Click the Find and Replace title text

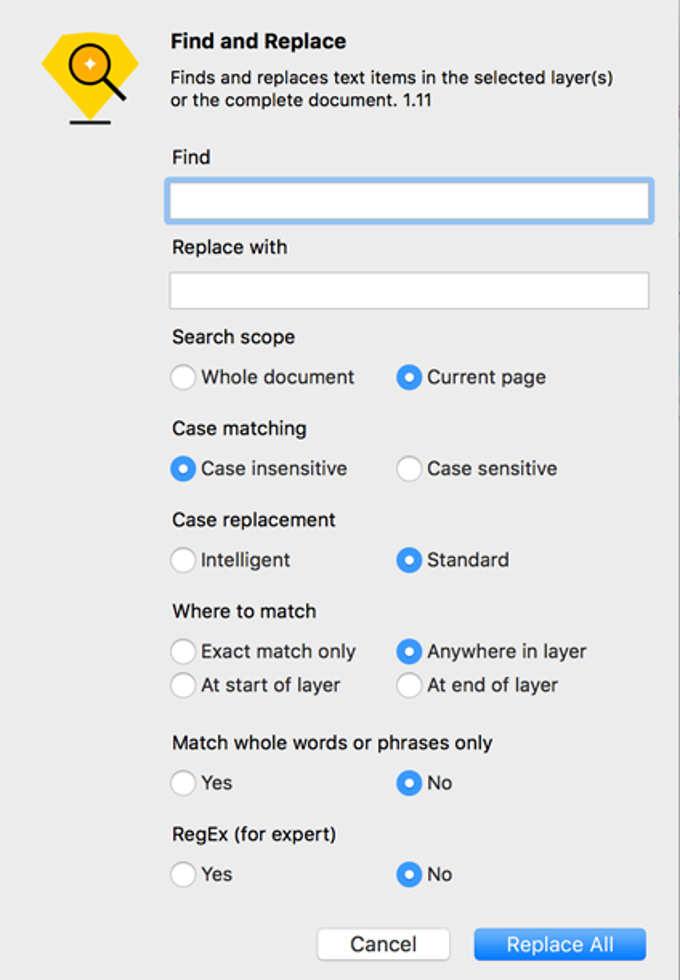[x=258, y=41]
